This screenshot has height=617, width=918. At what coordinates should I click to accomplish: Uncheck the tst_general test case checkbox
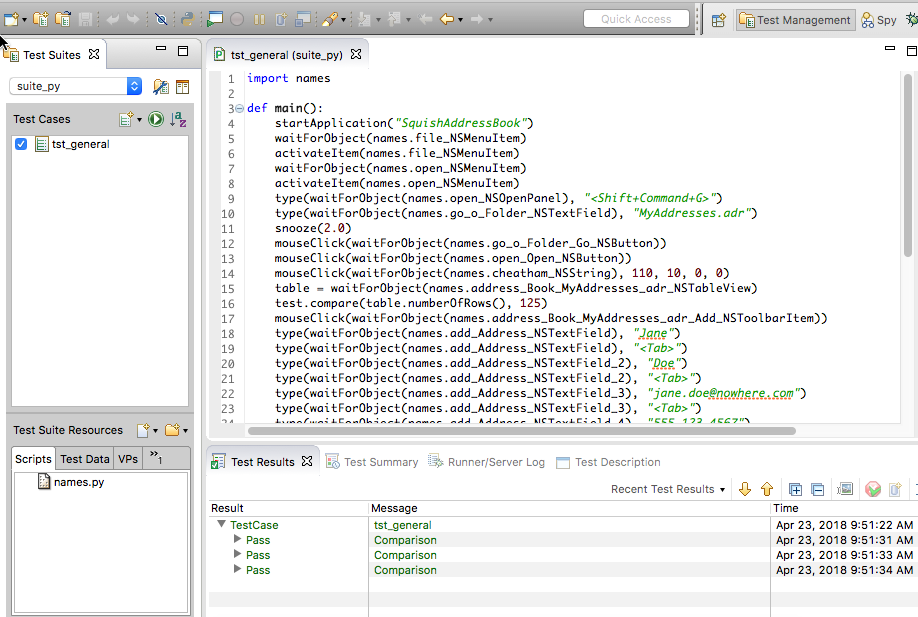pyautogui.click(x=21, y=144)
